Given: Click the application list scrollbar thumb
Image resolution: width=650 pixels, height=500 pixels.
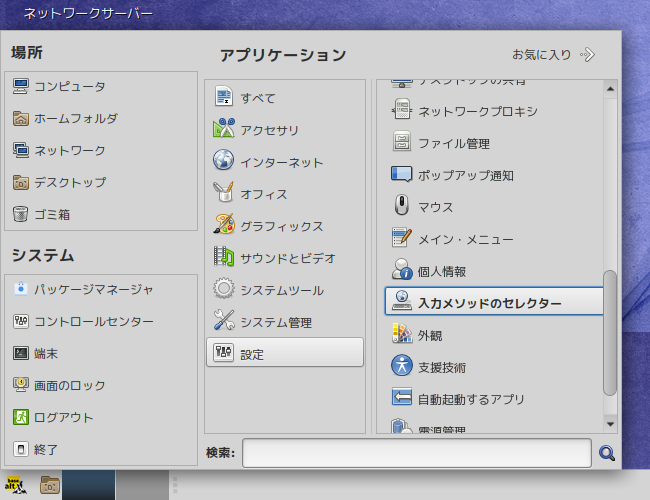Looking at the screenshot, I should point(610,333).
